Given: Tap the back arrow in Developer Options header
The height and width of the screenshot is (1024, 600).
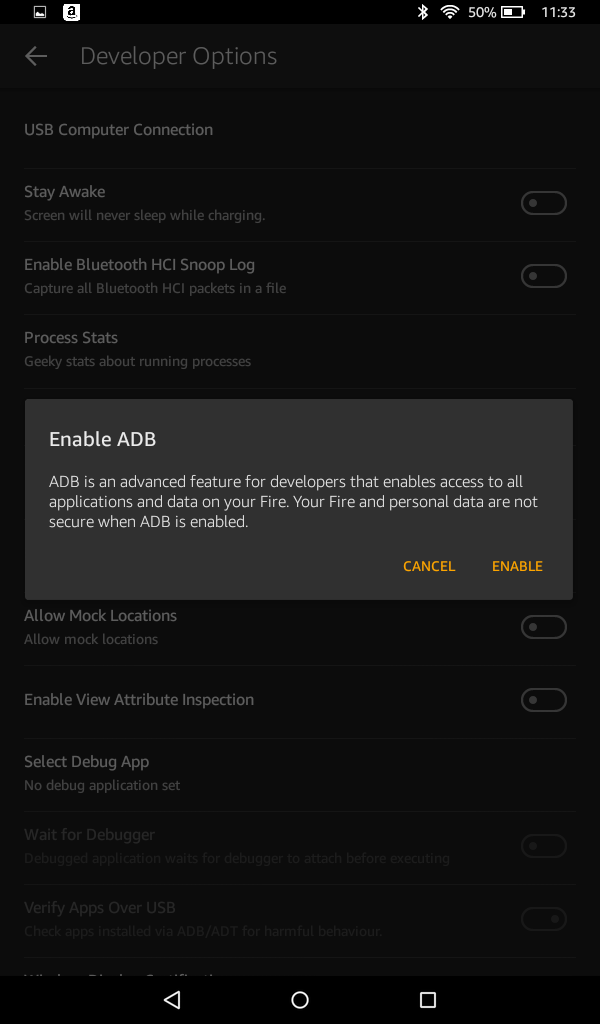Looking at the screenshot, I should coord(35,55).
